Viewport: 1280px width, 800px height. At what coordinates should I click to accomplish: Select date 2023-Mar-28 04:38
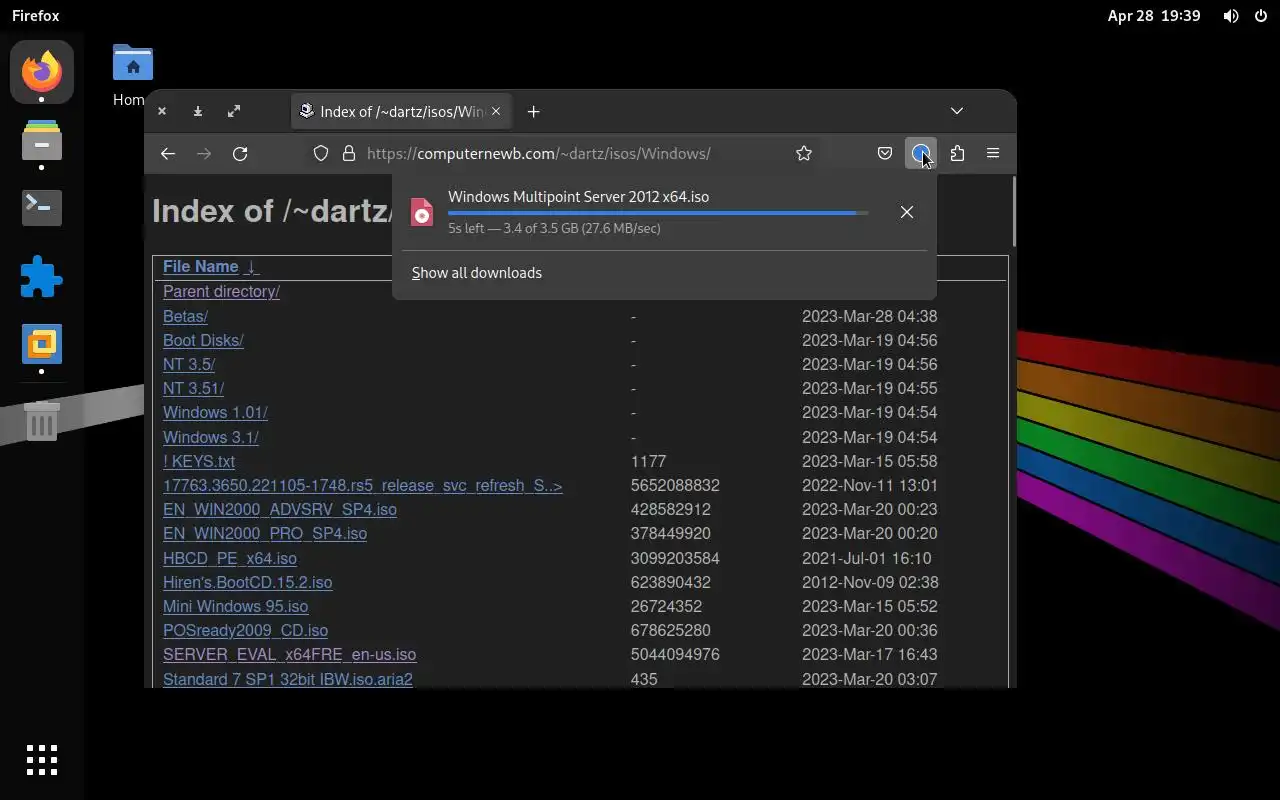869,316
